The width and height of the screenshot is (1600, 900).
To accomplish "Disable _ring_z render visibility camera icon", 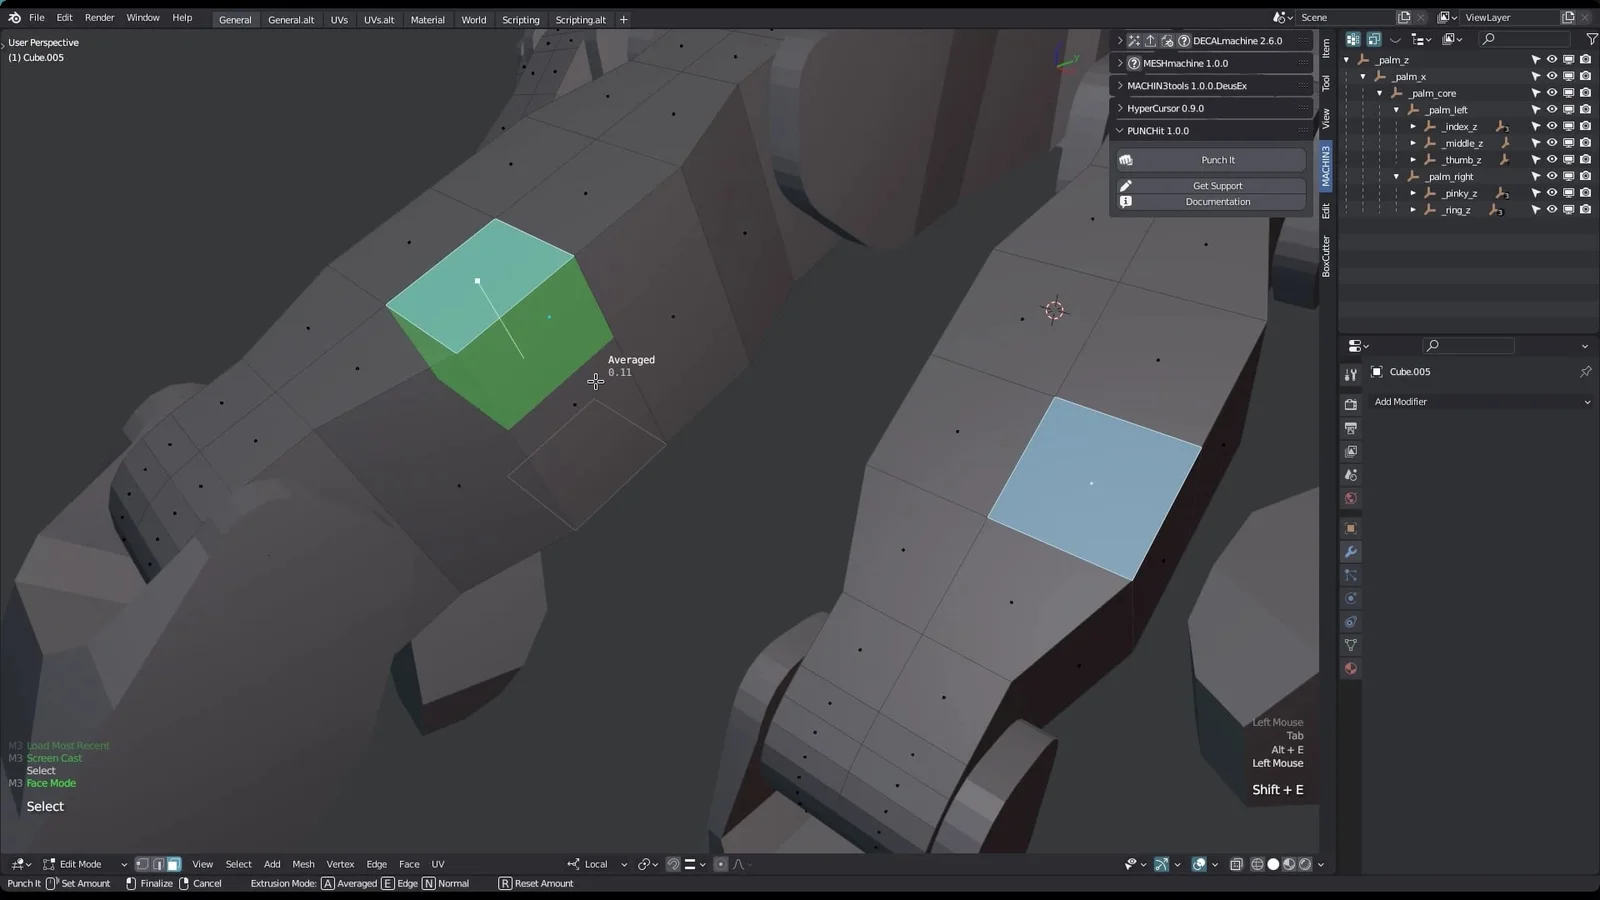I will (x=1585, y=210).
